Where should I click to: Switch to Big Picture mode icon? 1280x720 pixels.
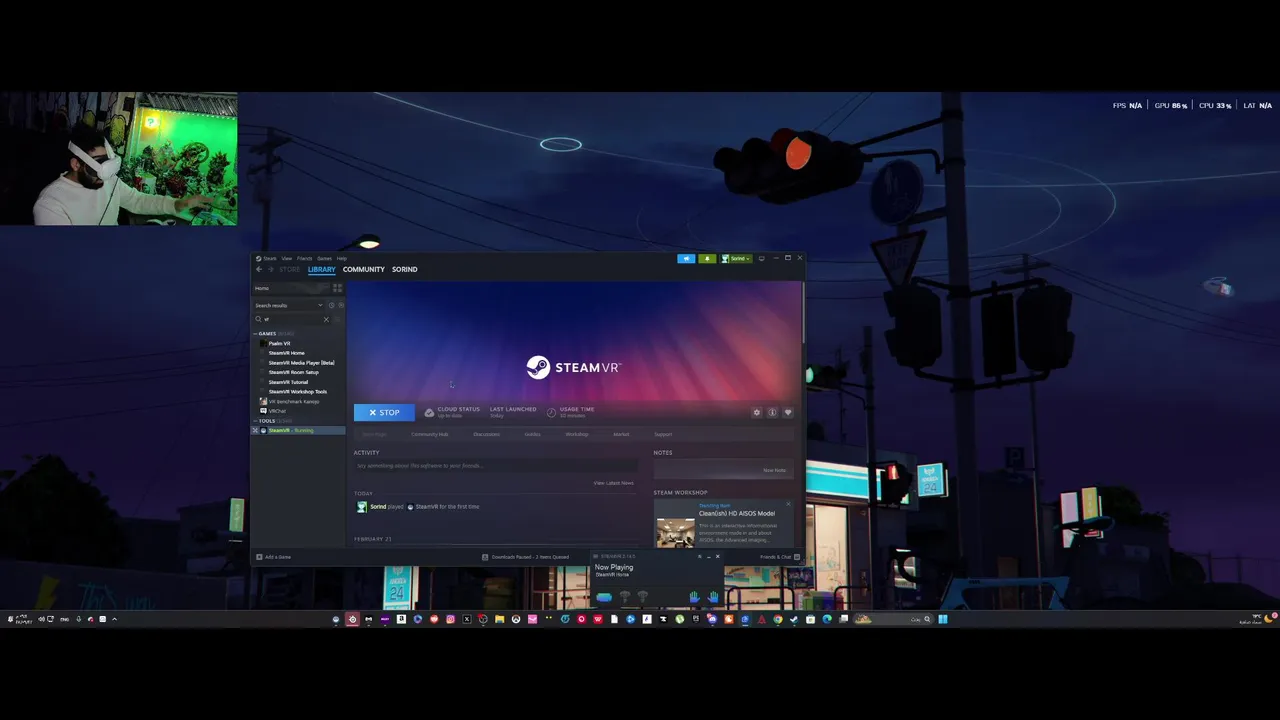[x=761, y=258]
